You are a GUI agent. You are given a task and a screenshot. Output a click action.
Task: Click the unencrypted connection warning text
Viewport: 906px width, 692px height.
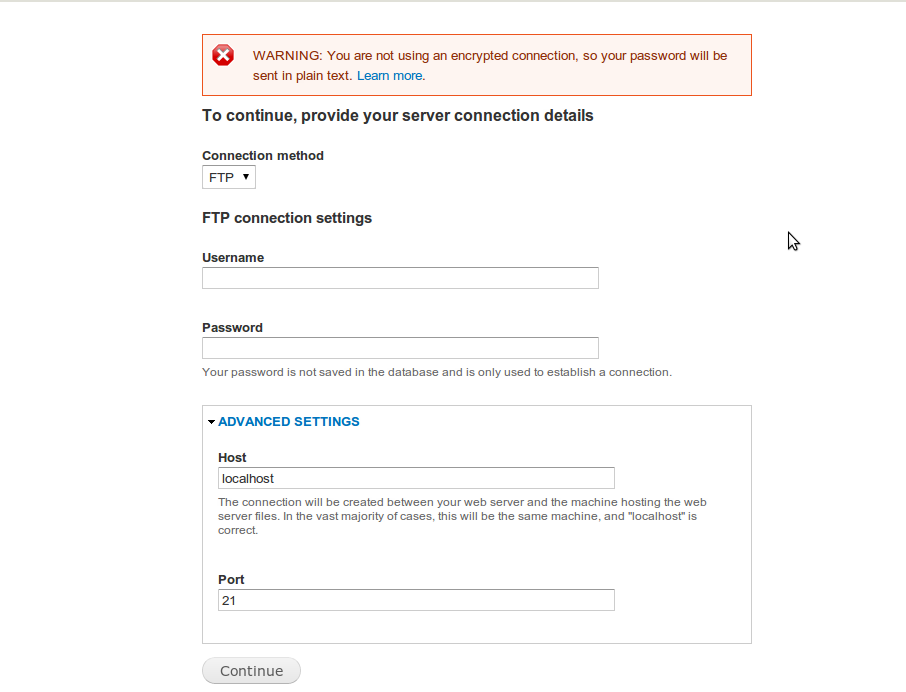pos(490,56)
